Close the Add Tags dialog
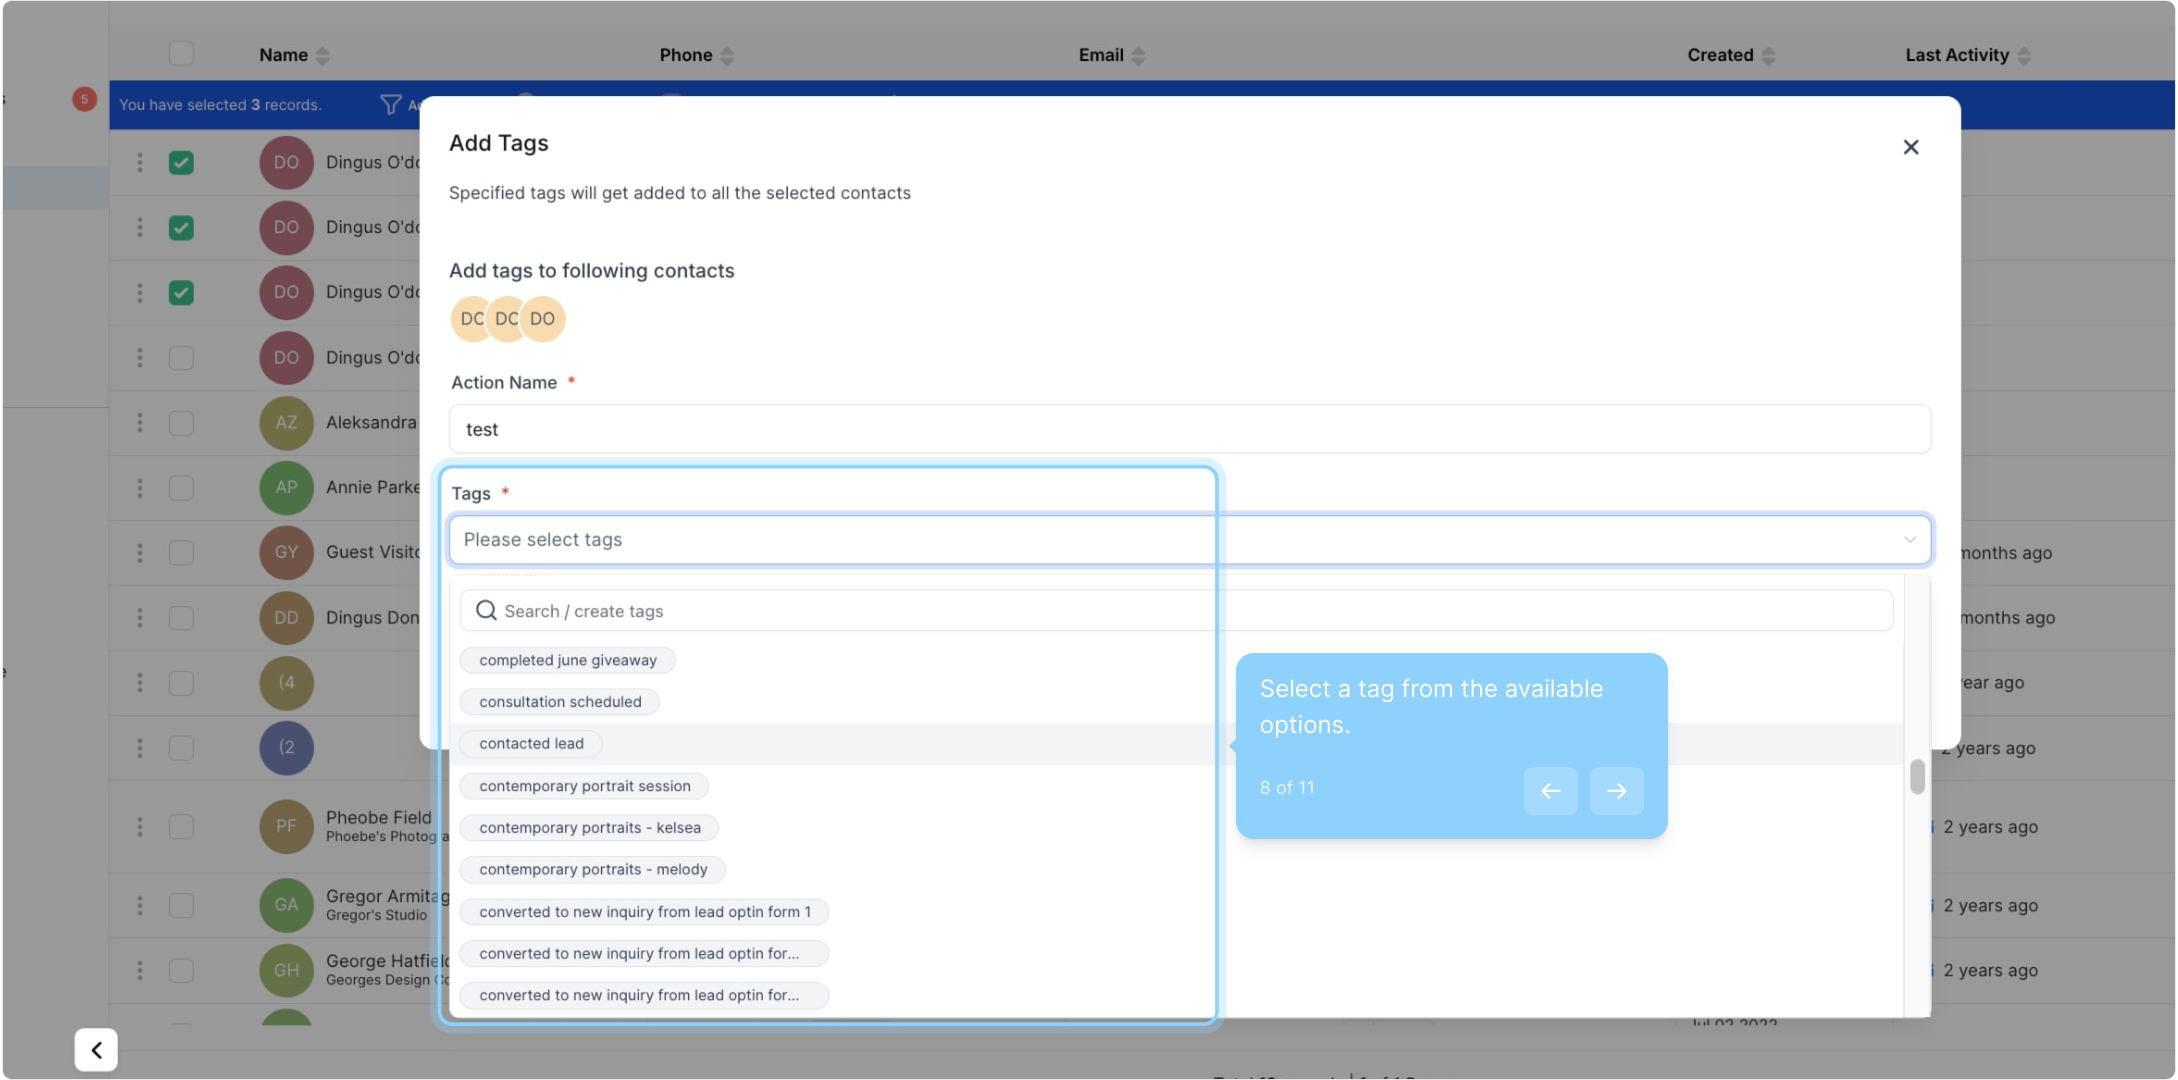Image resolution: width=2178 pixels, height=1080 pixels. [1910, 147]
